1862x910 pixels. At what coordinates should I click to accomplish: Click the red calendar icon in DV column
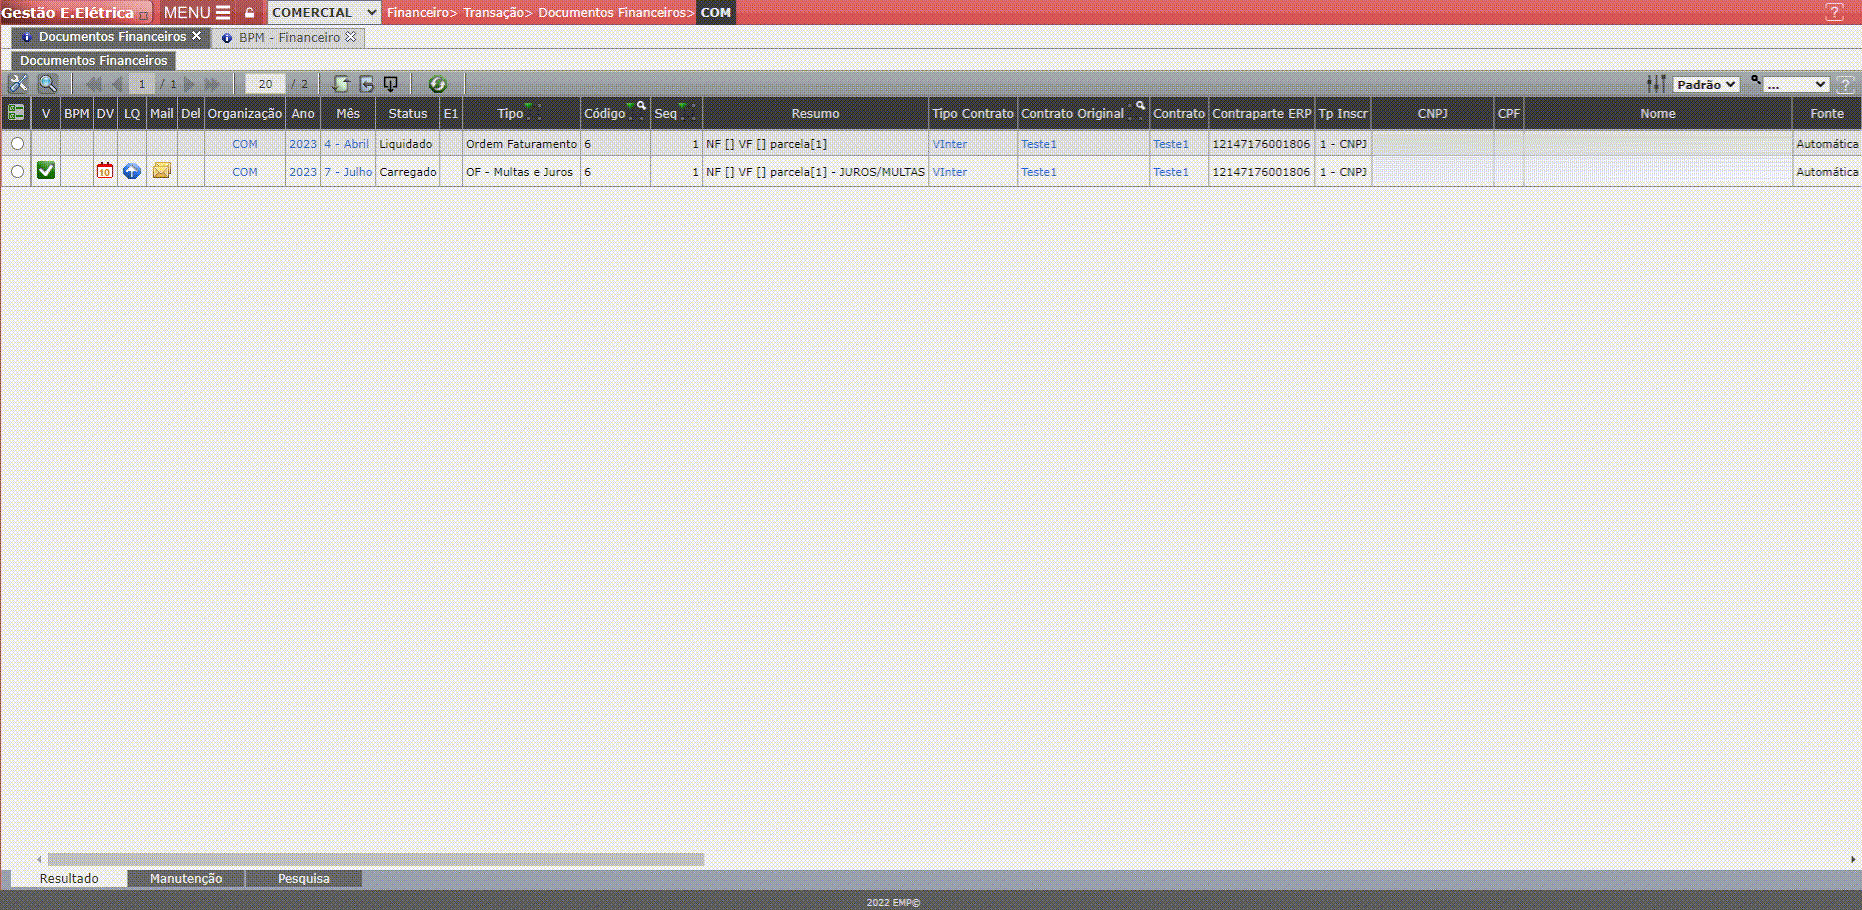tap(105, 171)
